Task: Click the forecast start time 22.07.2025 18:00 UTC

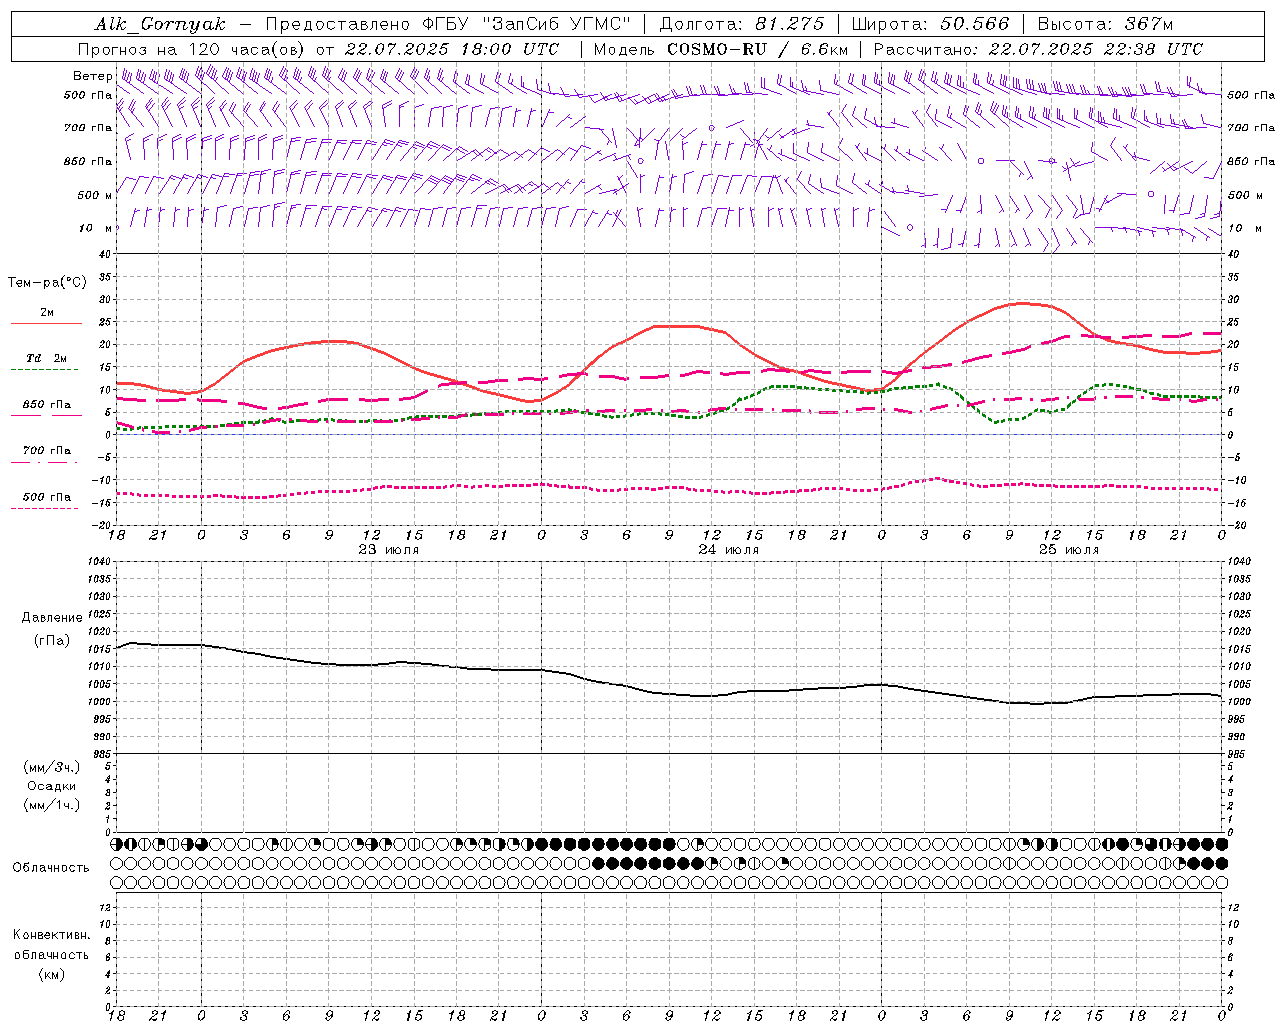Action: coord(451,49)
